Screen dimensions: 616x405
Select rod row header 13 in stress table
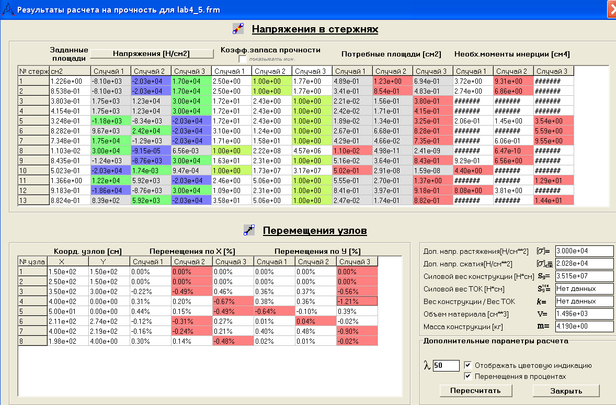click(33, 200)
